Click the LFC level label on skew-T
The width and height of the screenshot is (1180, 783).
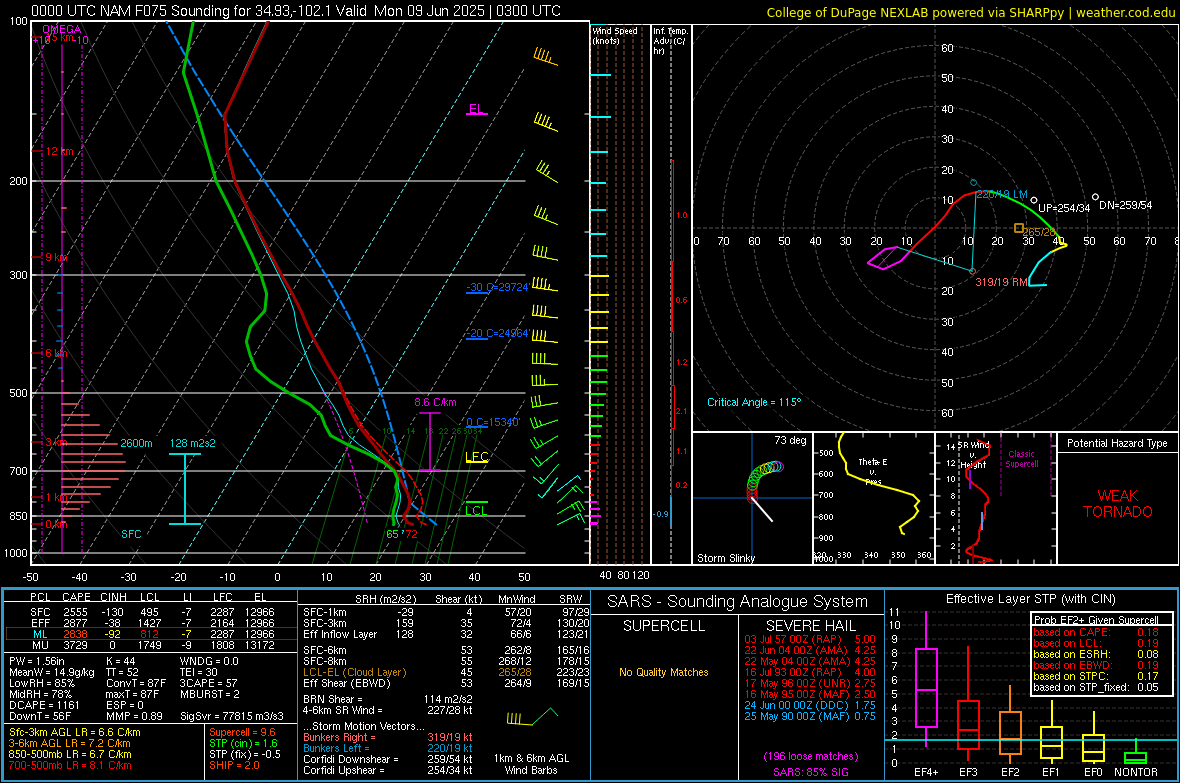tap(476, 457)
